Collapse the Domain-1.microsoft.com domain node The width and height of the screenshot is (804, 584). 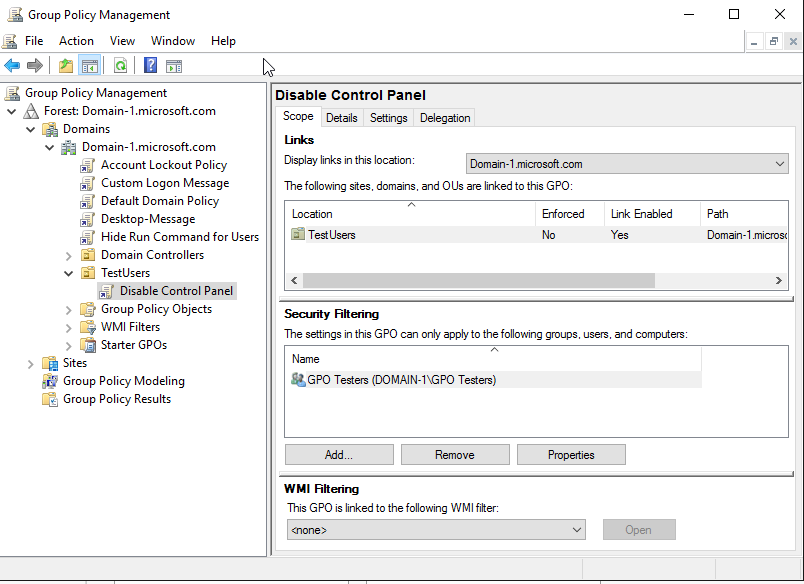pyautogui.click(x=50, y=147)
